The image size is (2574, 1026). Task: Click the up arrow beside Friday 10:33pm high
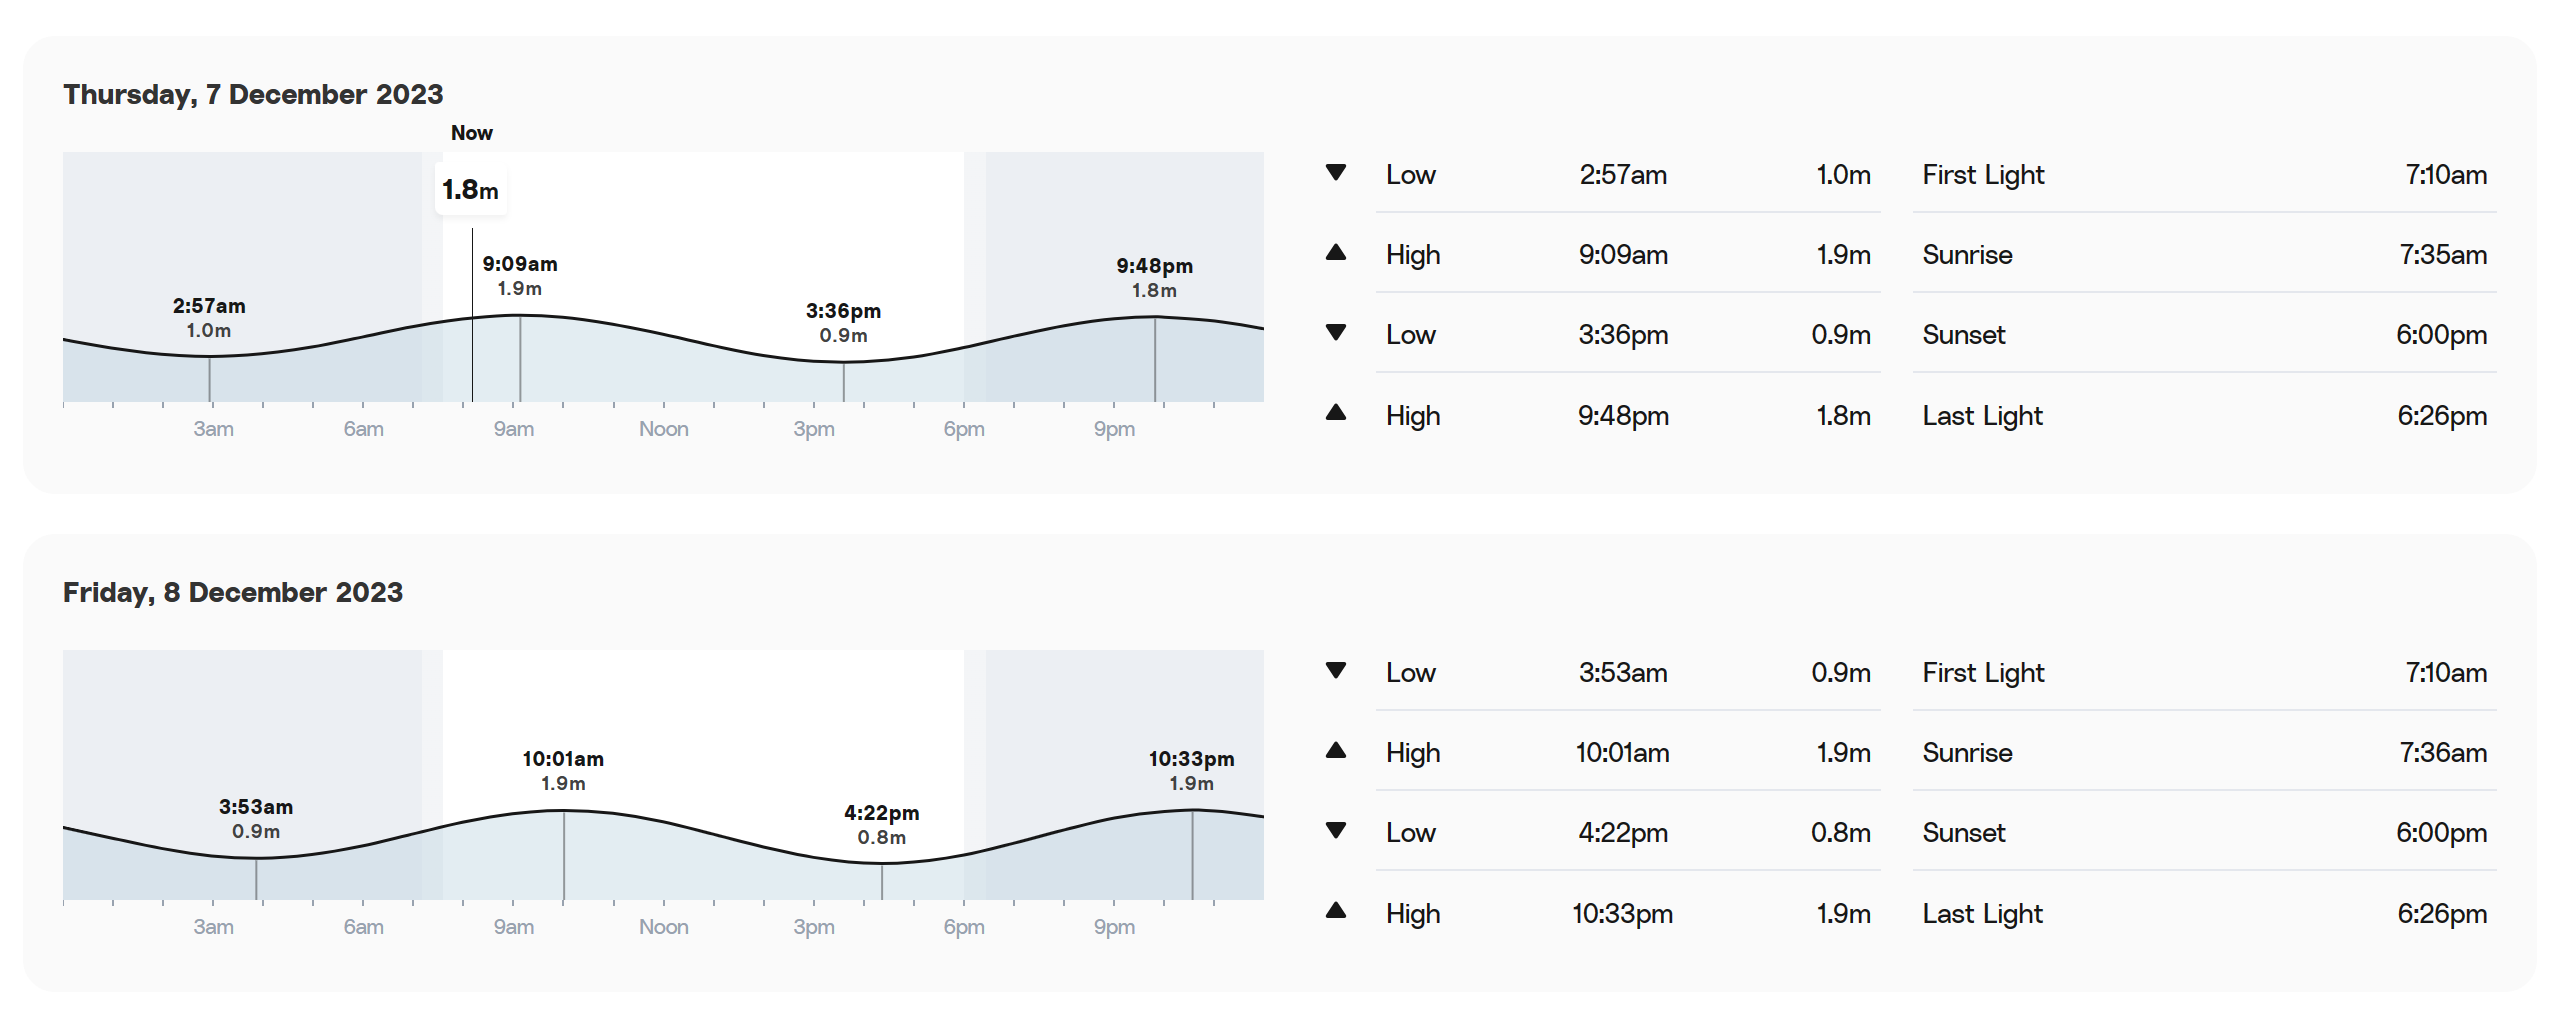pyautogui.click(x=1335, y=911)
